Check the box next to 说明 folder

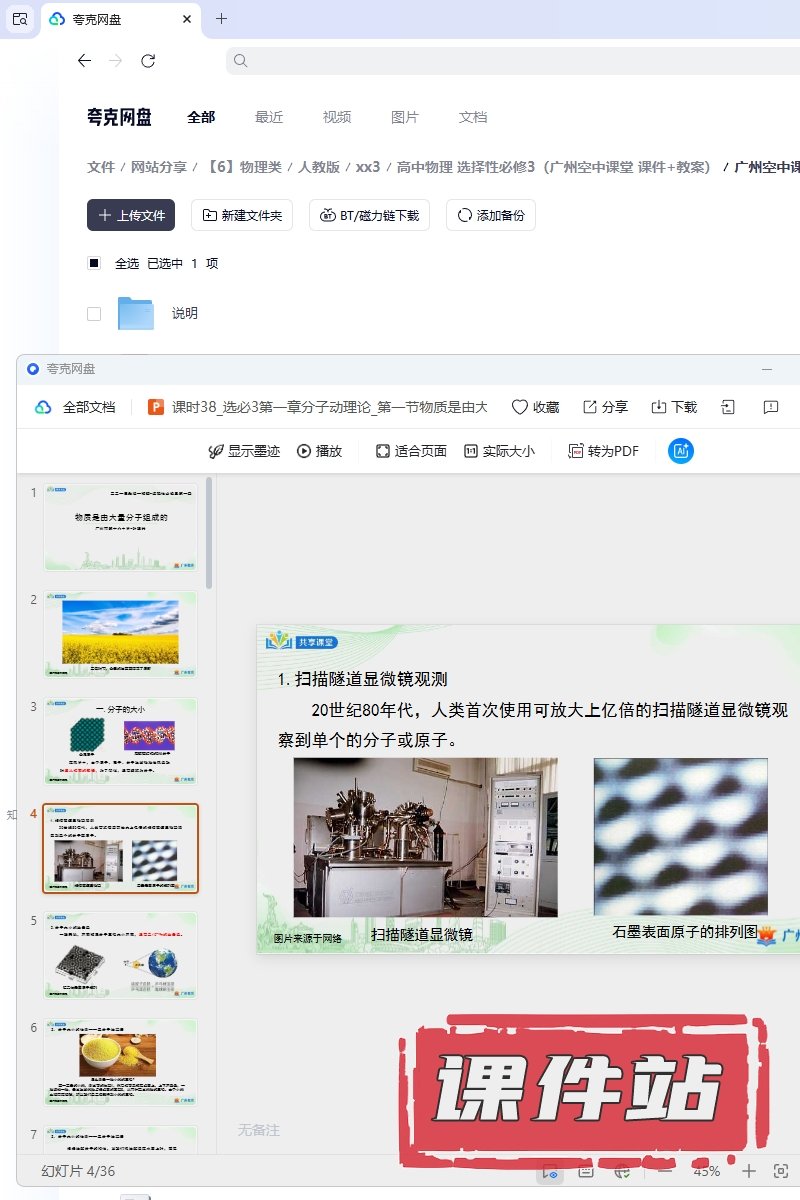(94, 313)
